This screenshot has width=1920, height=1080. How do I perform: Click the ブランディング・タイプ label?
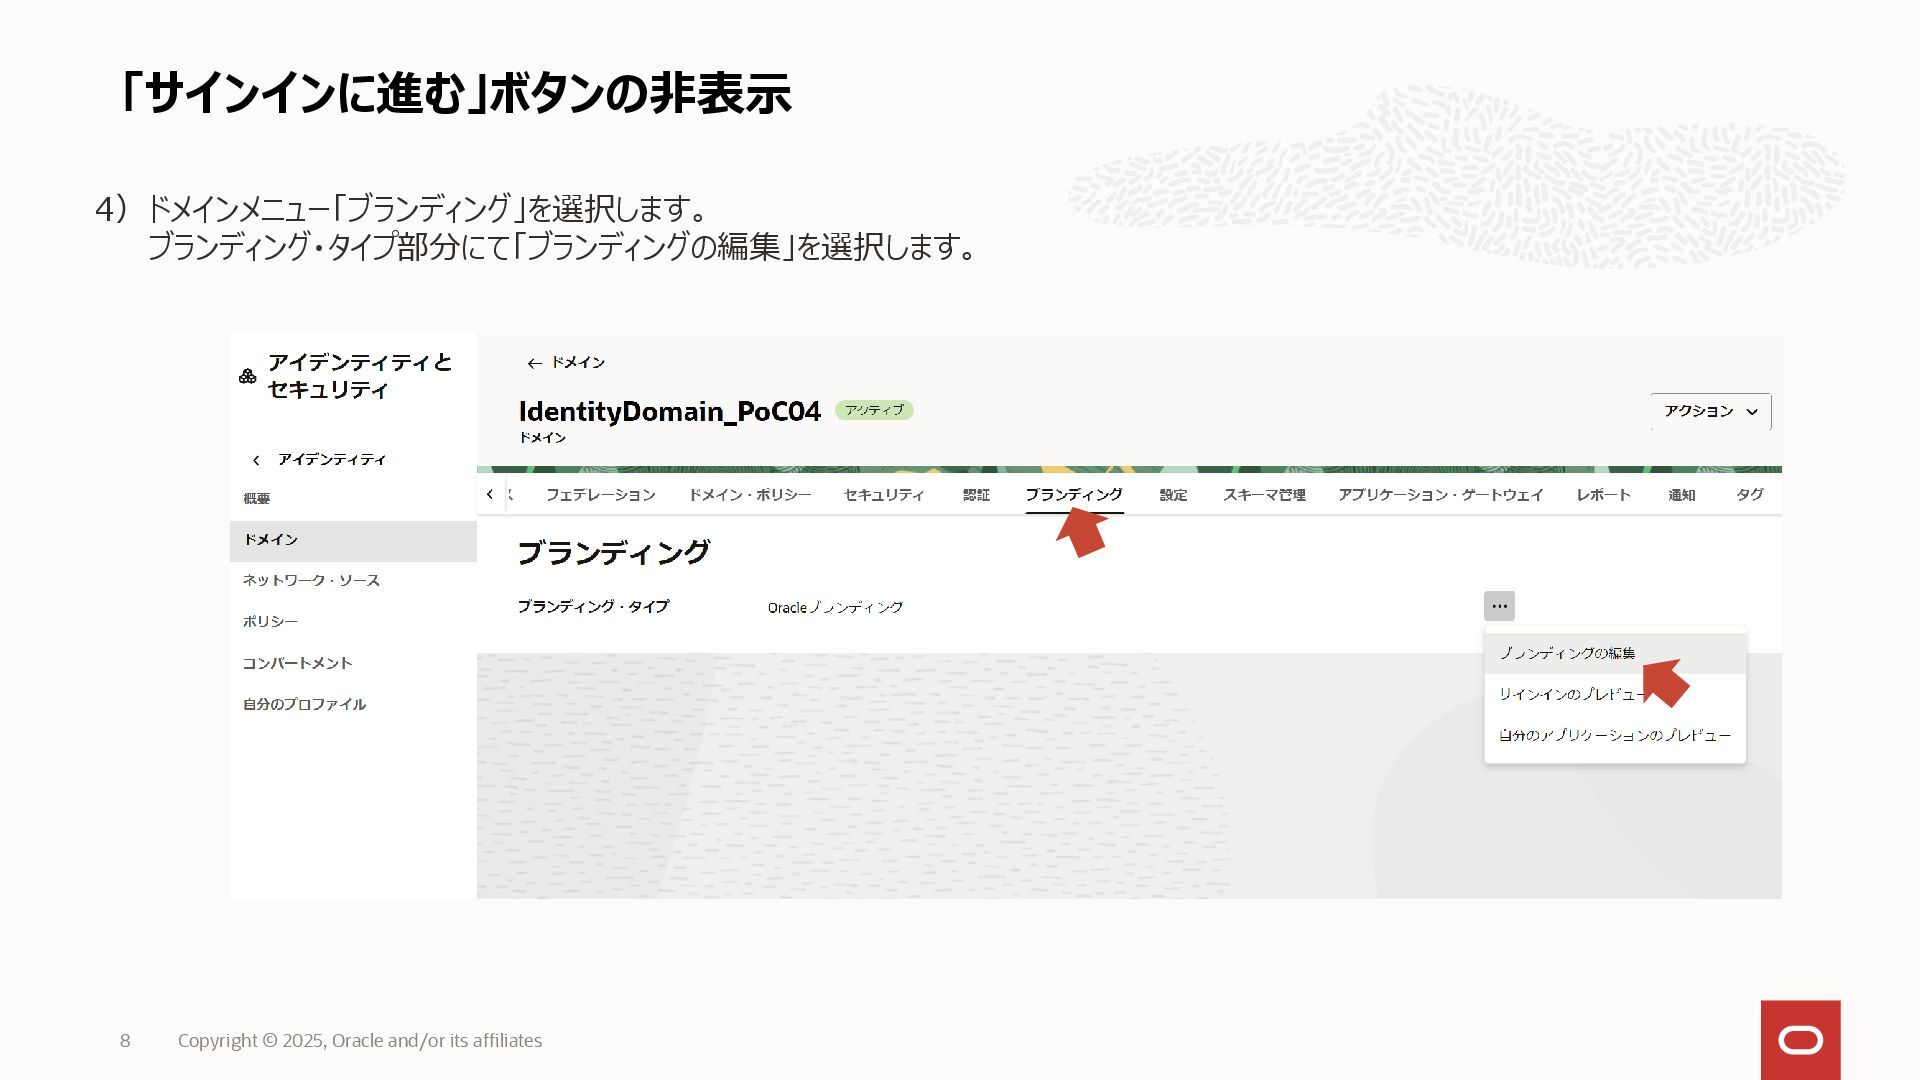tap(593, 607)
